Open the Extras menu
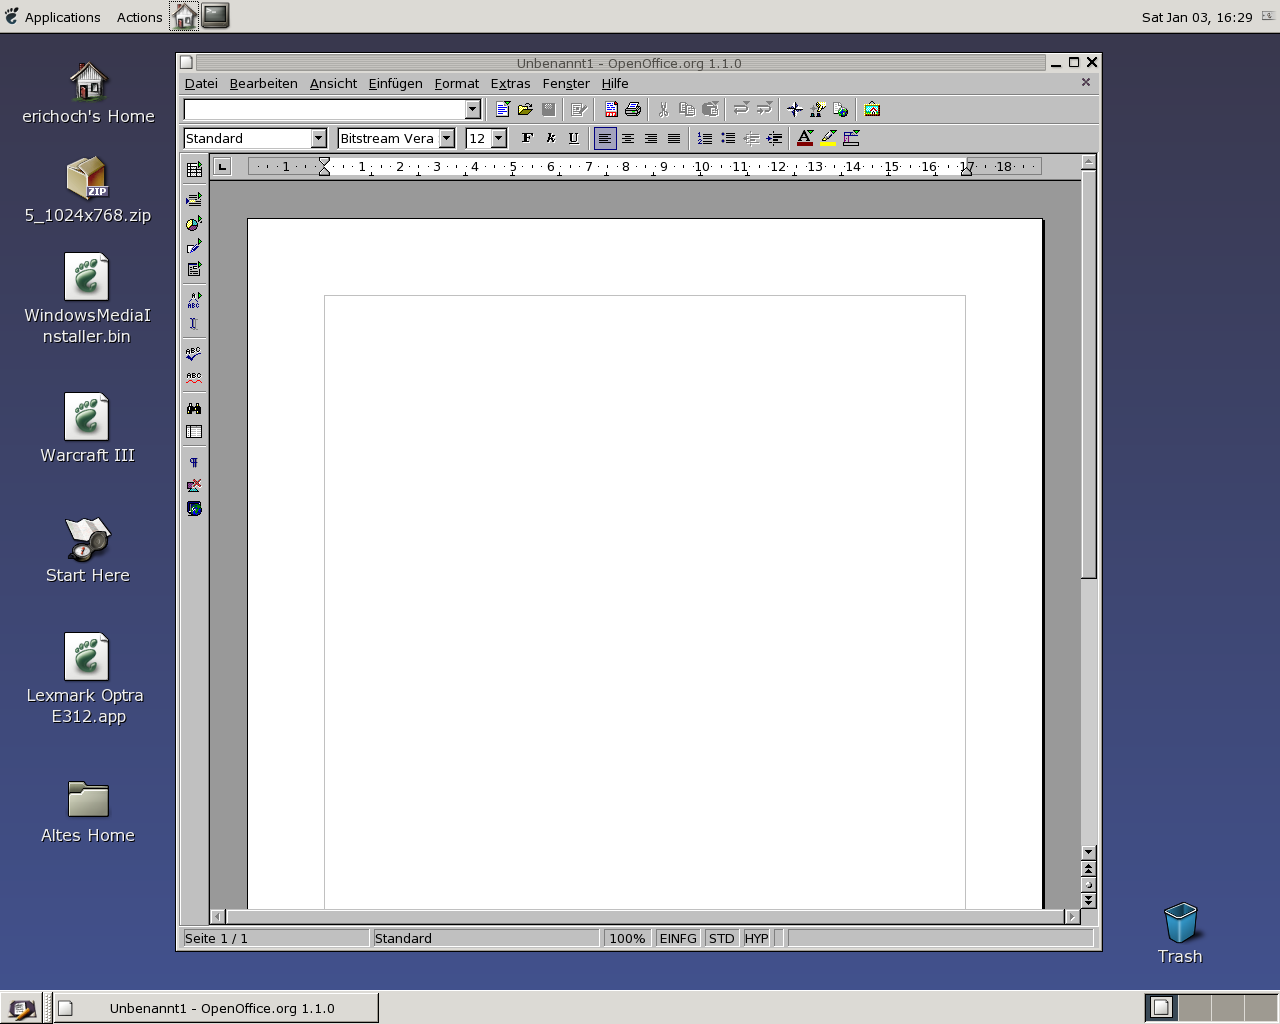Image resolution: width=1280 pixels, height=1024 pixels. 510,84
